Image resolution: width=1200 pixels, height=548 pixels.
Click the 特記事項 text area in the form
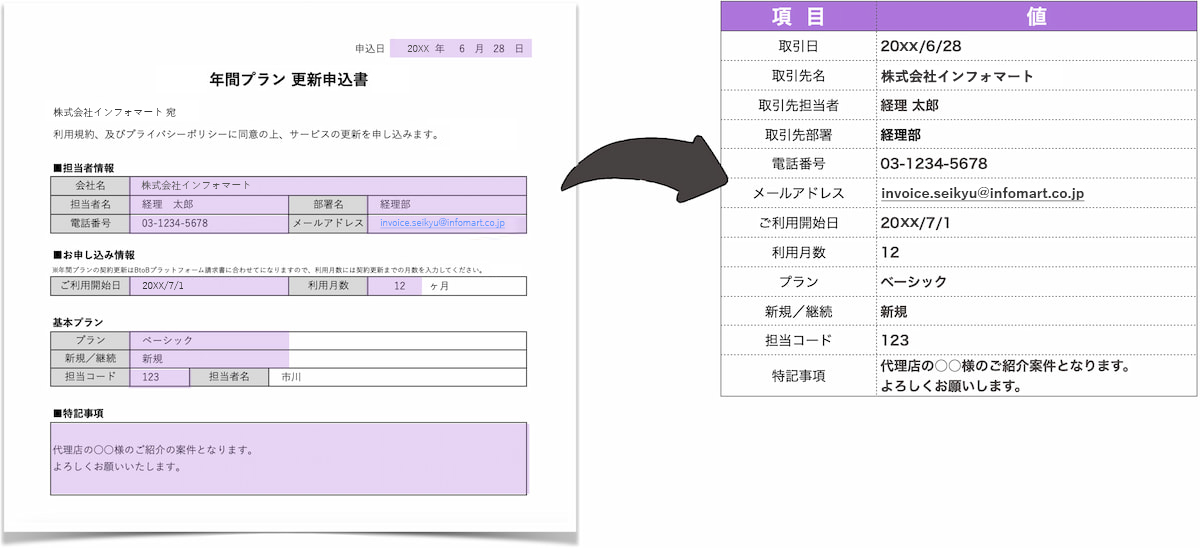(x=289, y=459)
